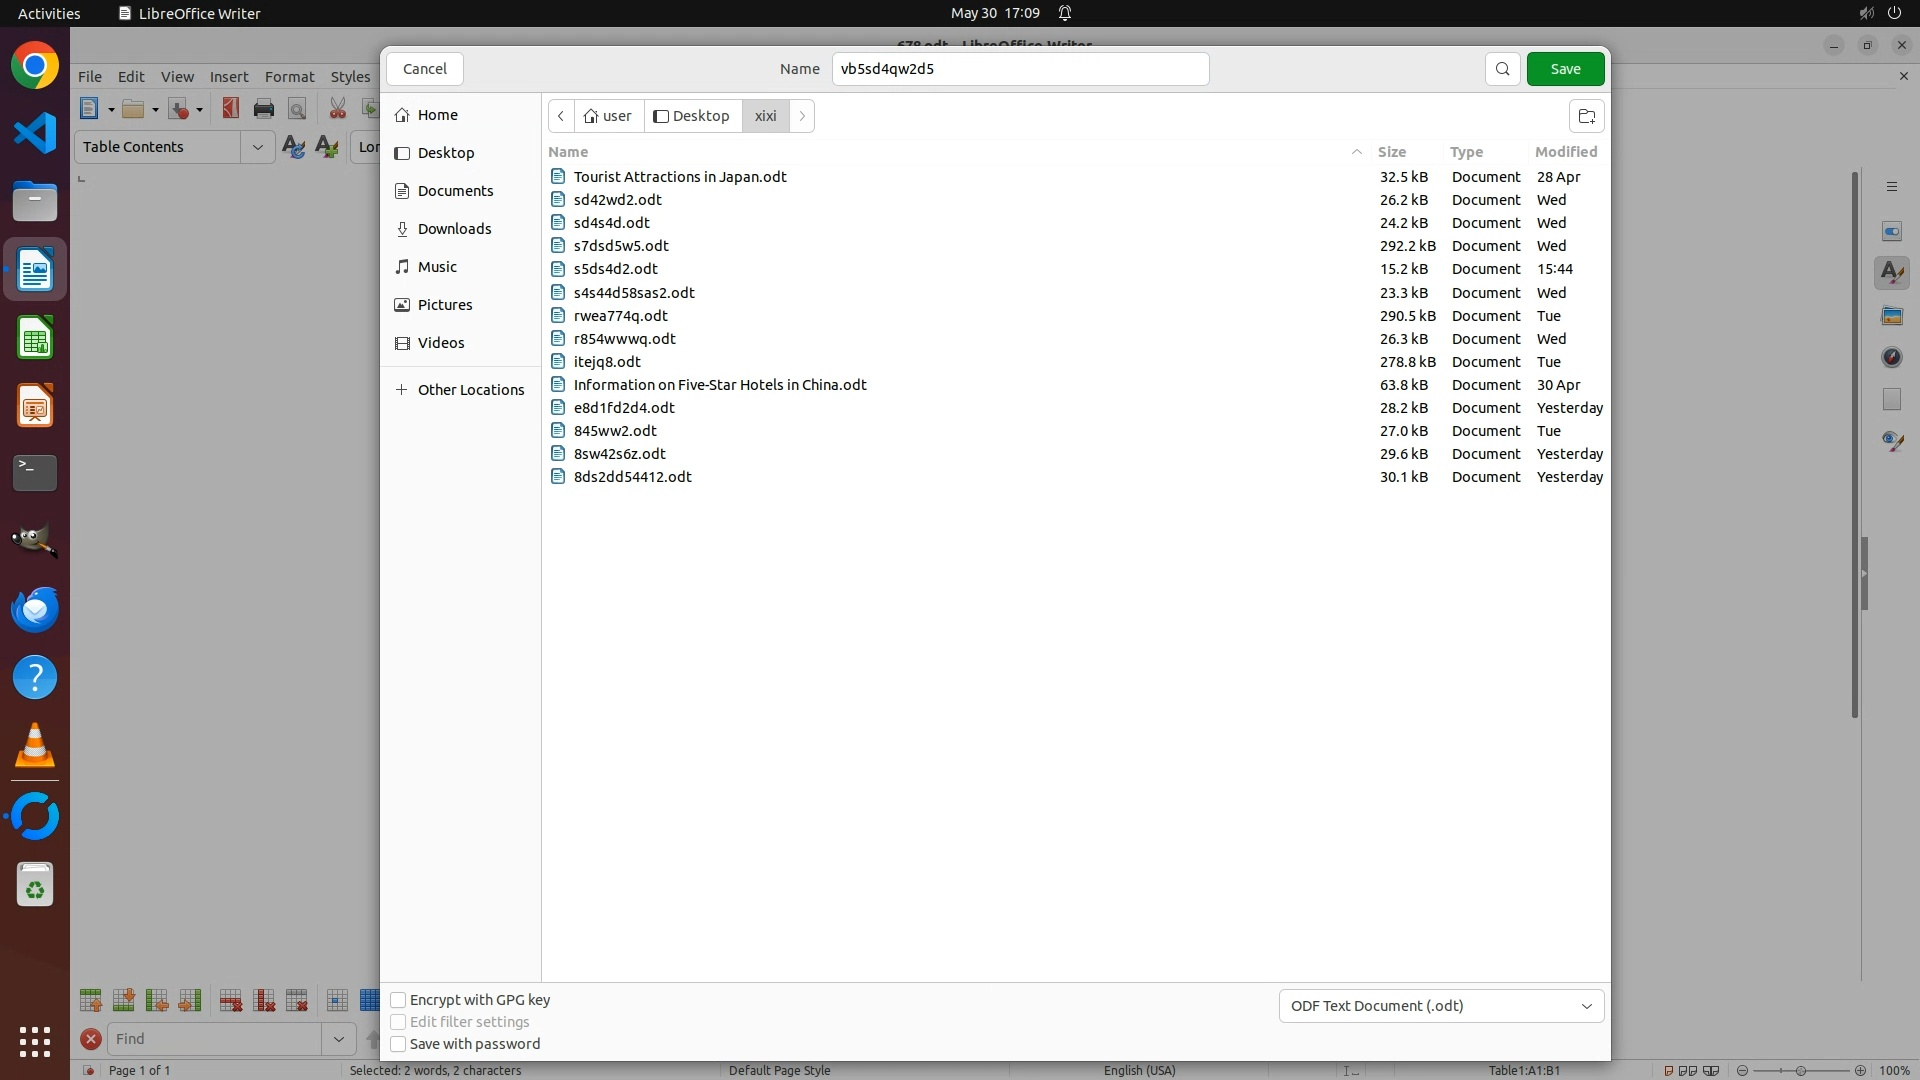Go back with the path bar left arrow
1920x1080 pixels.
point(561,116)
